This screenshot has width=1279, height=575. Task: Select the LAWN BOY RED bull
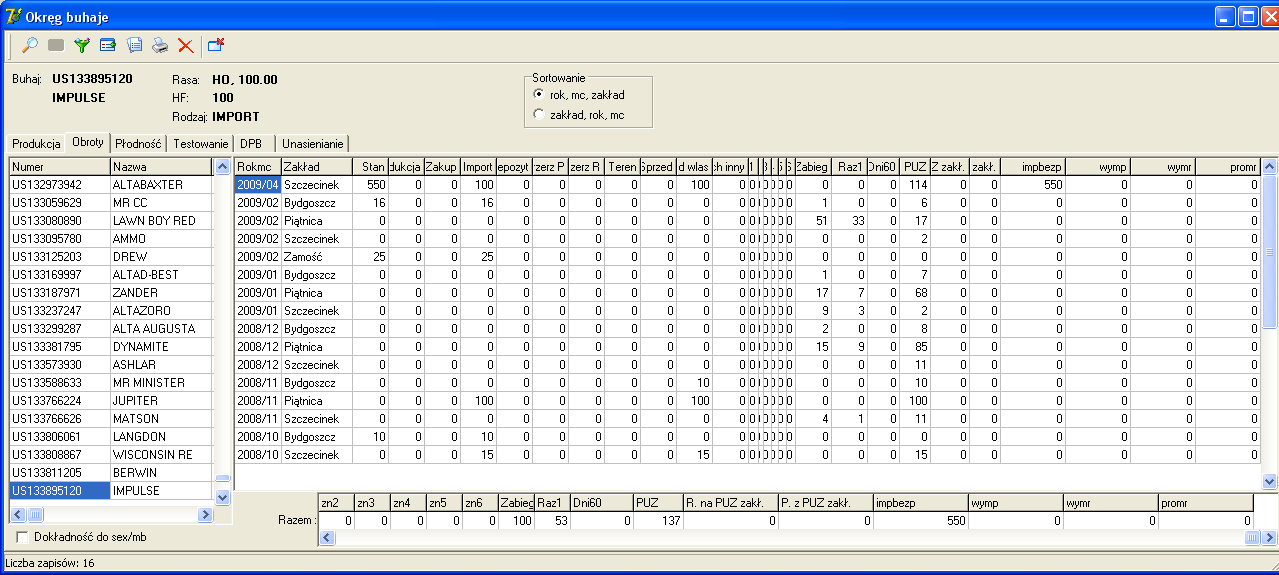point(112,221)
